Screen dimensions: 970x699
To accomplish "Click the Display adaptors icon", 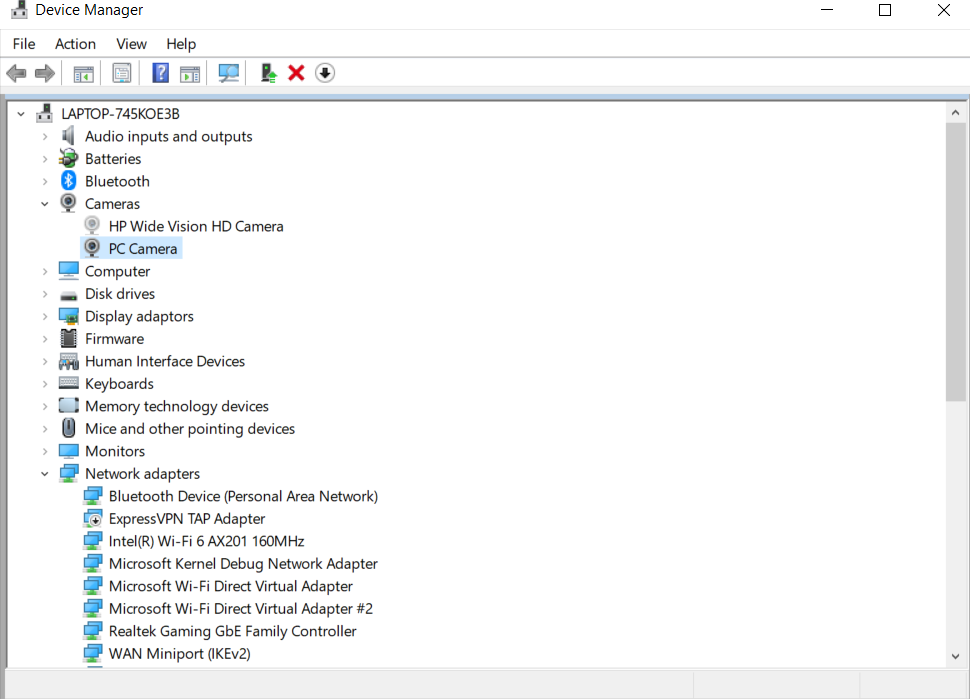I will (68, 316).
